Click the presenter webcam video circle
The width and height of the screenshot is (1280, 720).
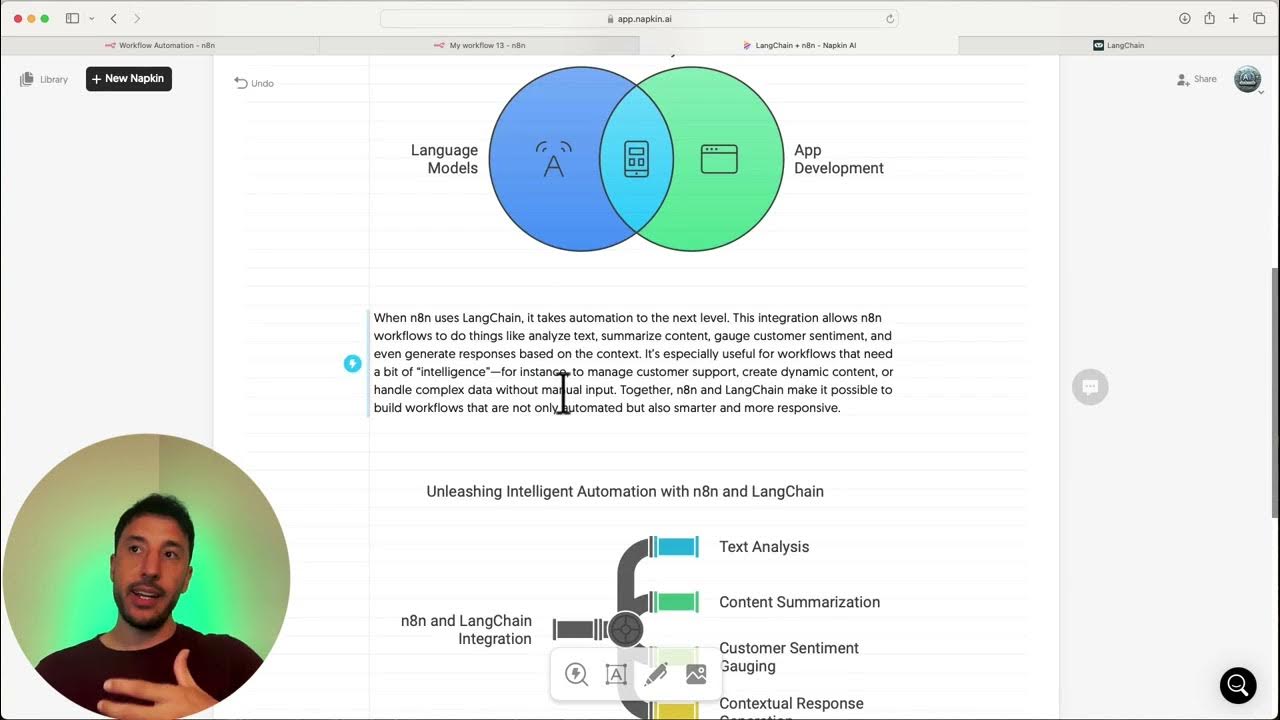tap(146, 578)
